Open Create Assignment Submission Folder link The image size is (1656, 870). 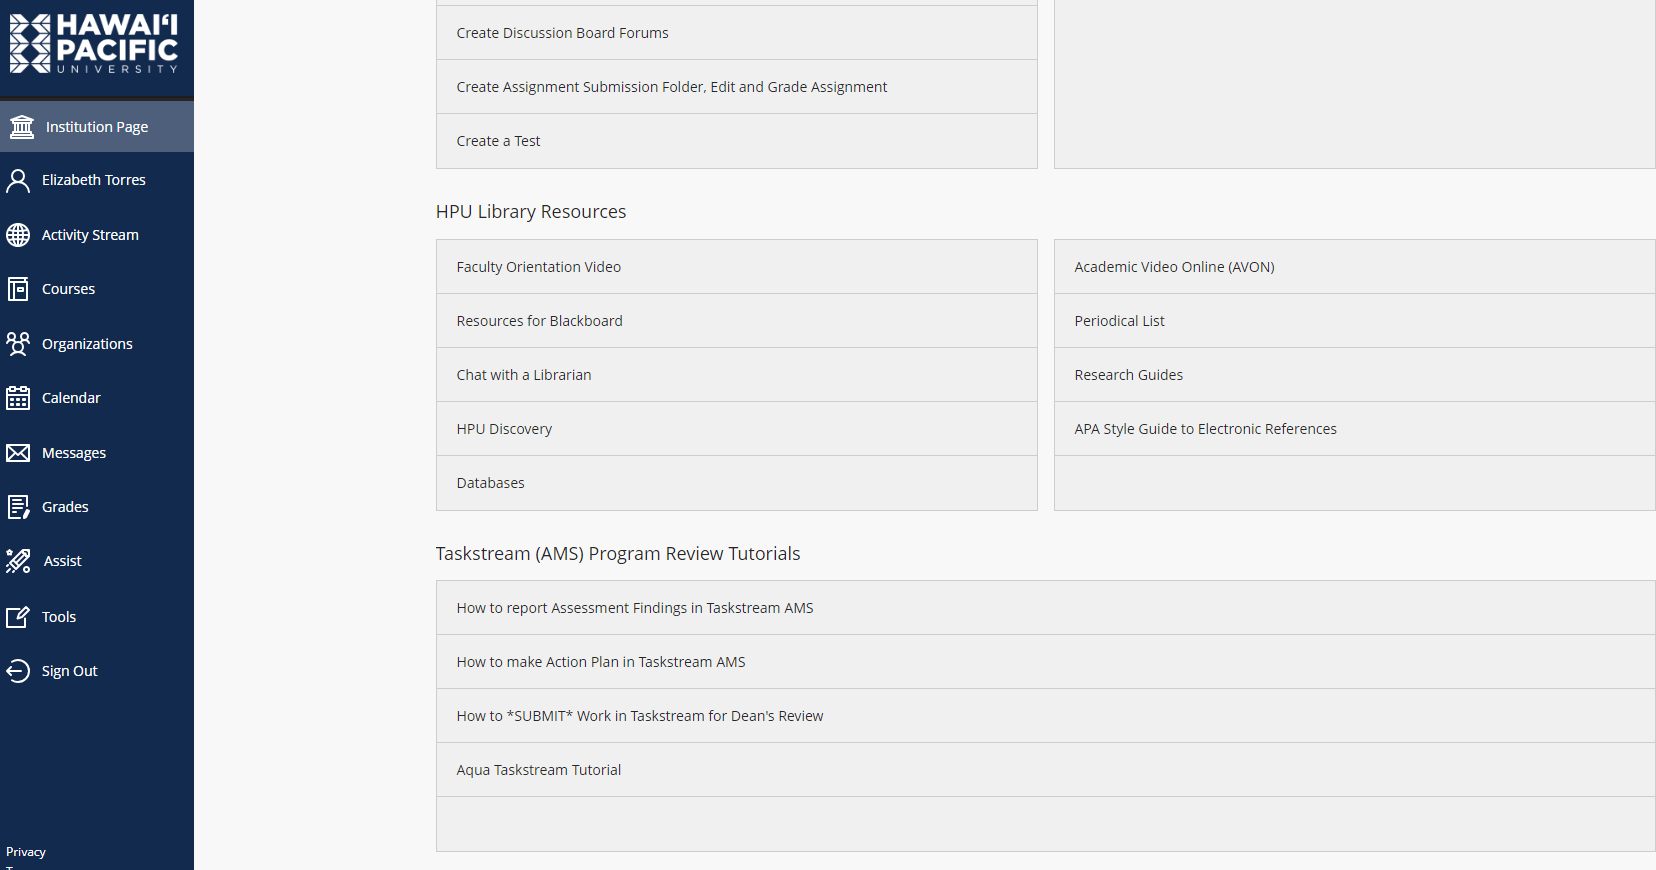736,87
